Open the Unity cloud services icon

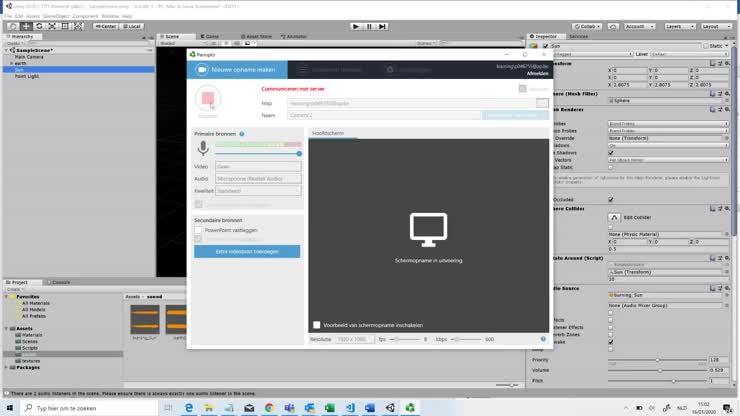tap(613, 26)
